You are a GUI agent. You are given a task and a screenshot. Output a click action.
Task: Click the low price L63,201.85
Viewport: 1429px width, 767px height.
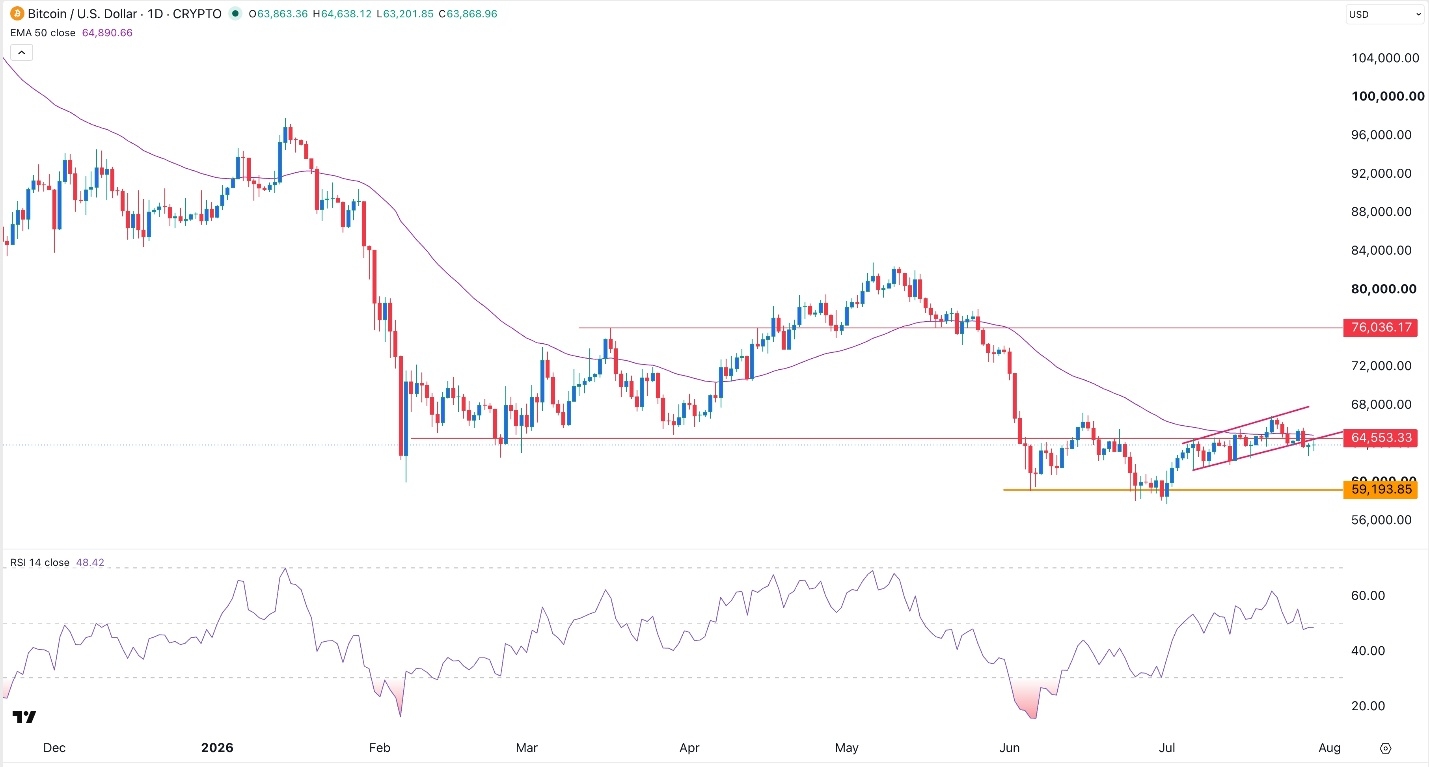point(404,14)
